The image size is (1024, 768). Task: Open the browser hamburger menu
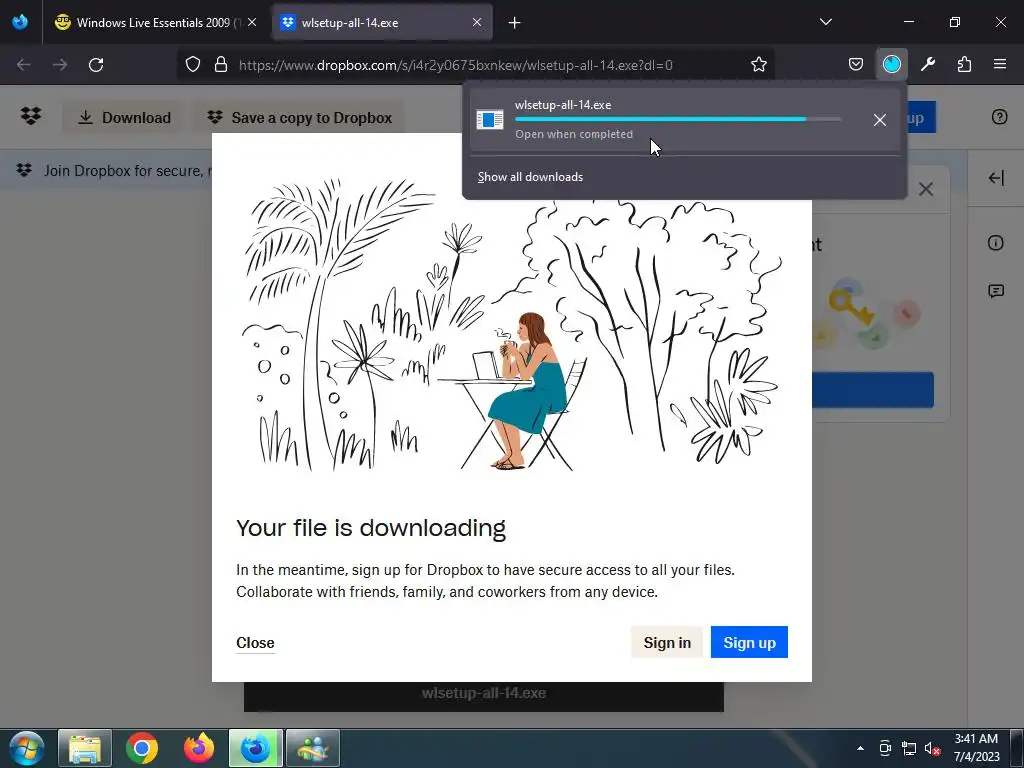(x=1000, y=65)
